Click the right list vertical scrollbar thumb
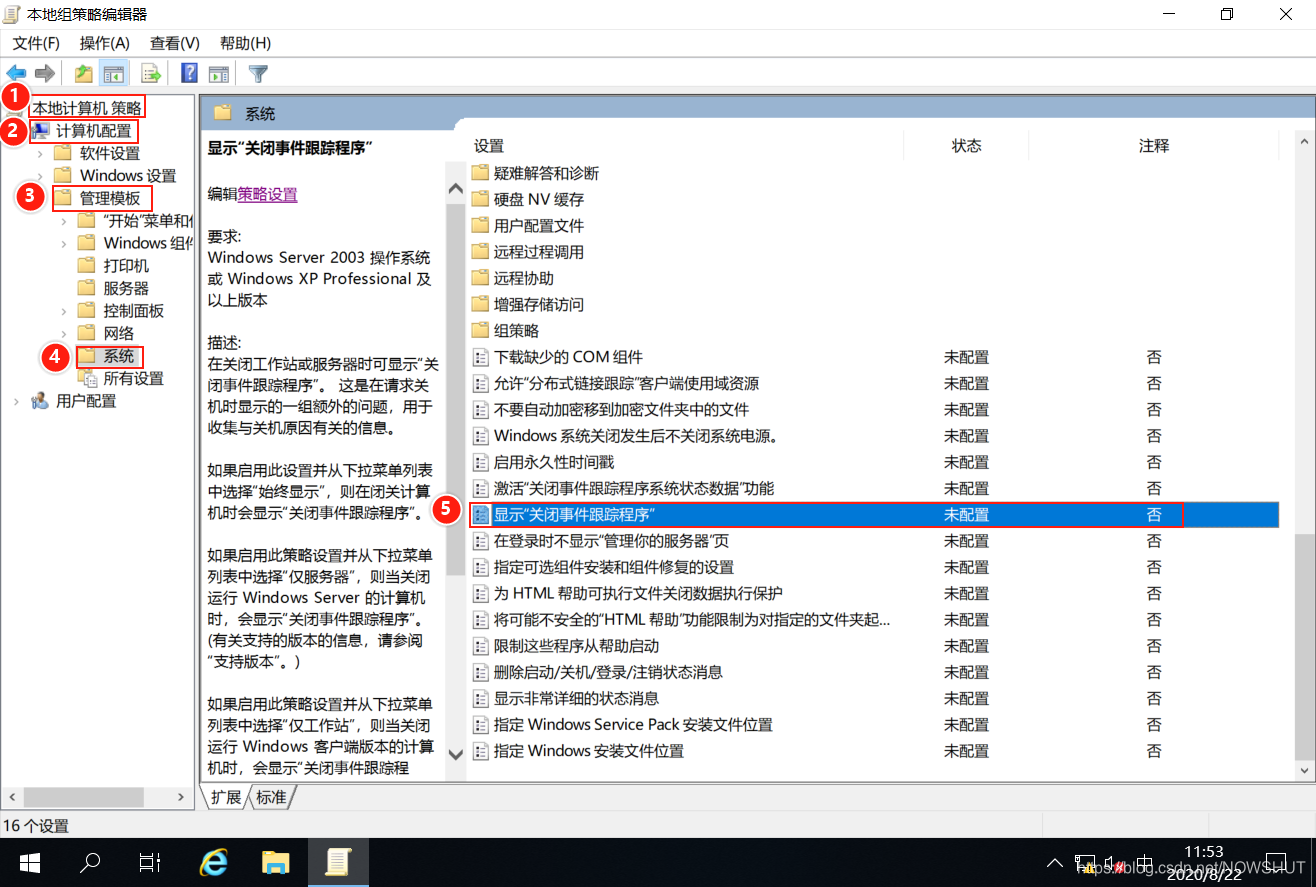Screen dimensions: 1316x887 1302,646
